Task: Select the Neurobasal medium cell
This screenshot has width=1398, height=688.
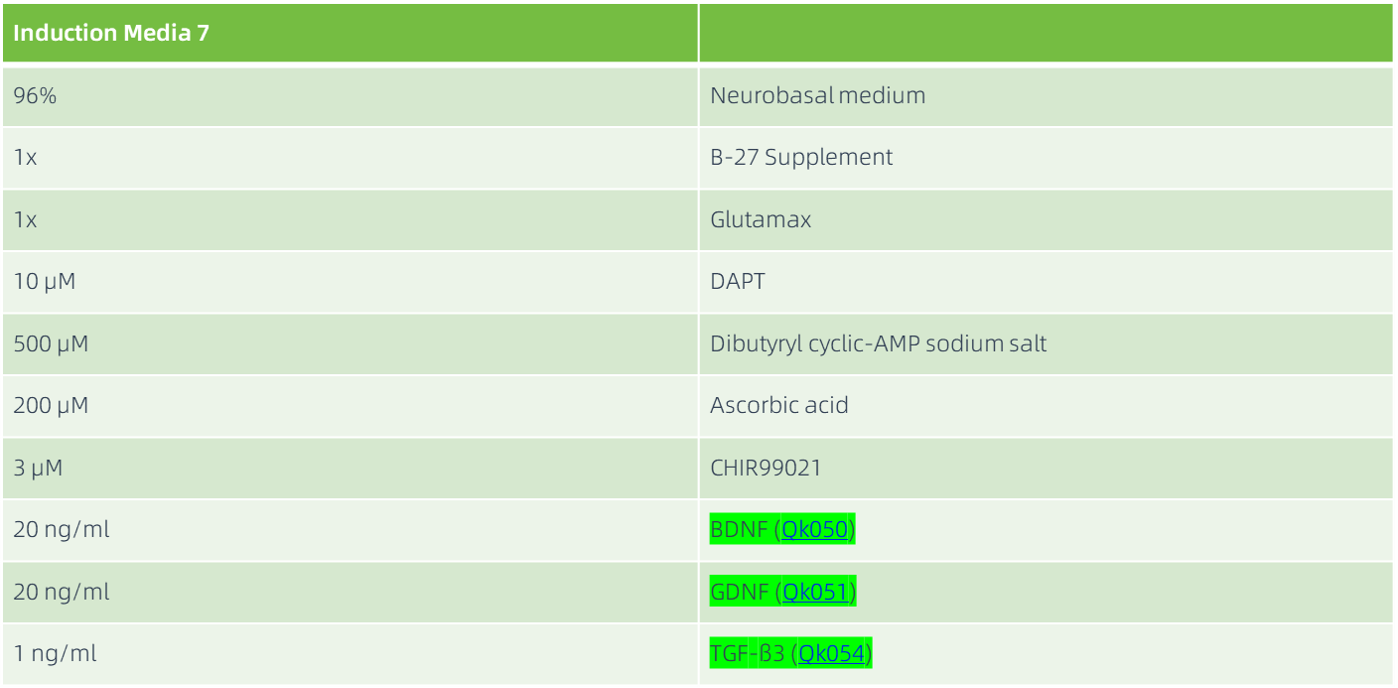Action: (817, 96)
